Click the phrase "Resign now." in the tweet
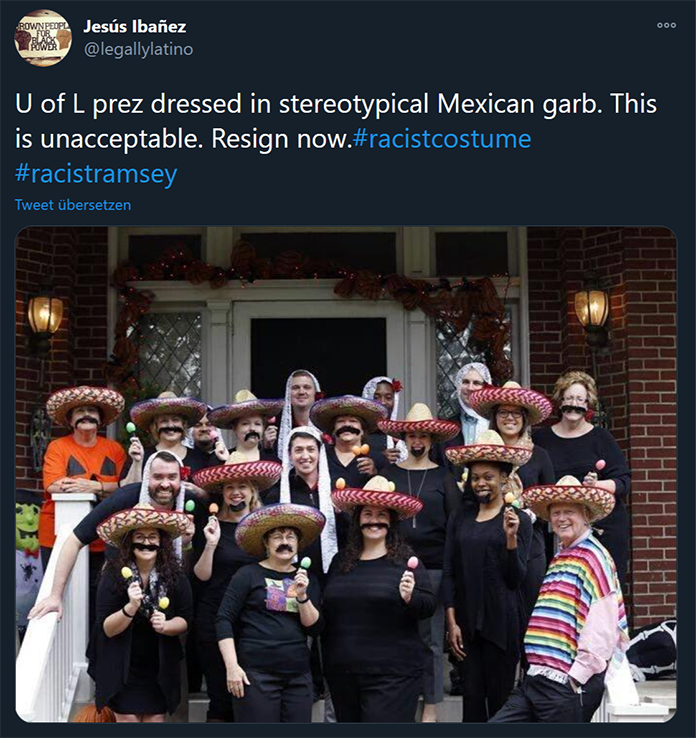Image resolution: width=696 pixels, height=738 pixels. (281, 139)
